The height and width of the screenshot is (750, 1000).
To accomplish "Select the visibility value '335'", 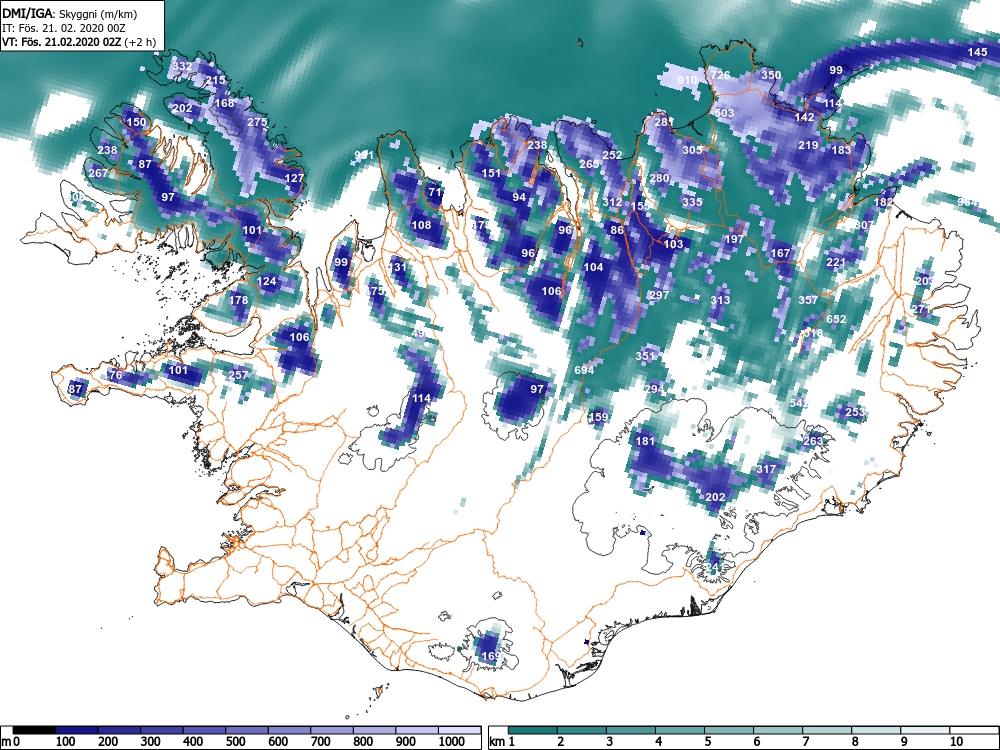I will [692, 202].
